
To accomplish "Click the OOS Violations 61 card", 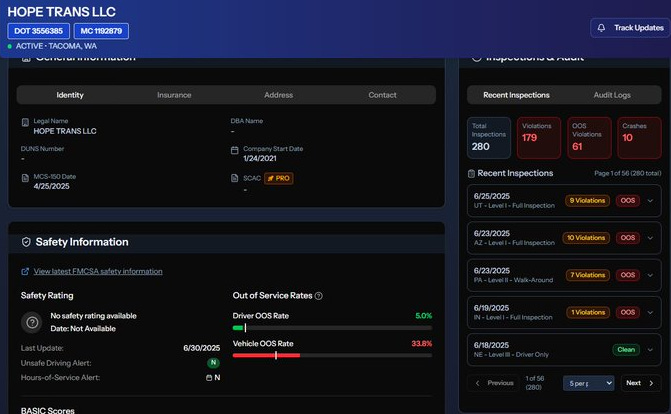I will (x=589, y=138).
